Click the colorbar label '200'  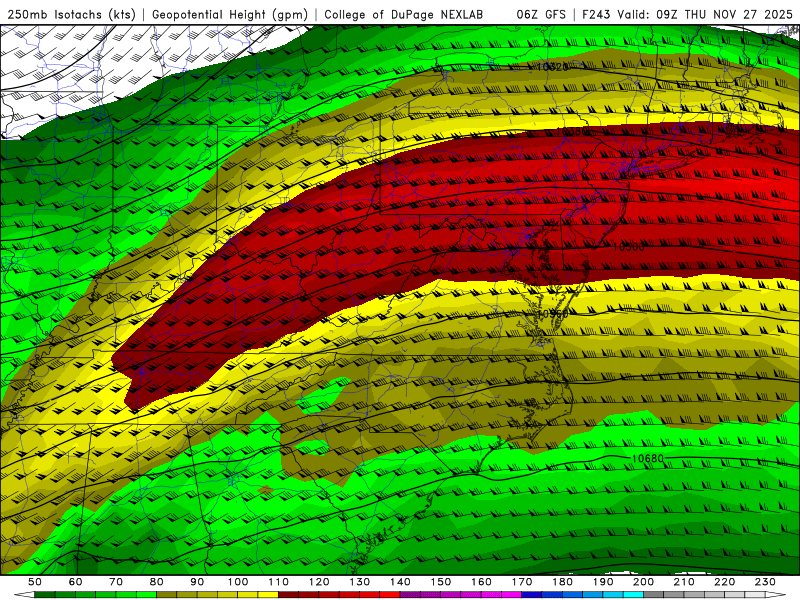pos(643,582)
